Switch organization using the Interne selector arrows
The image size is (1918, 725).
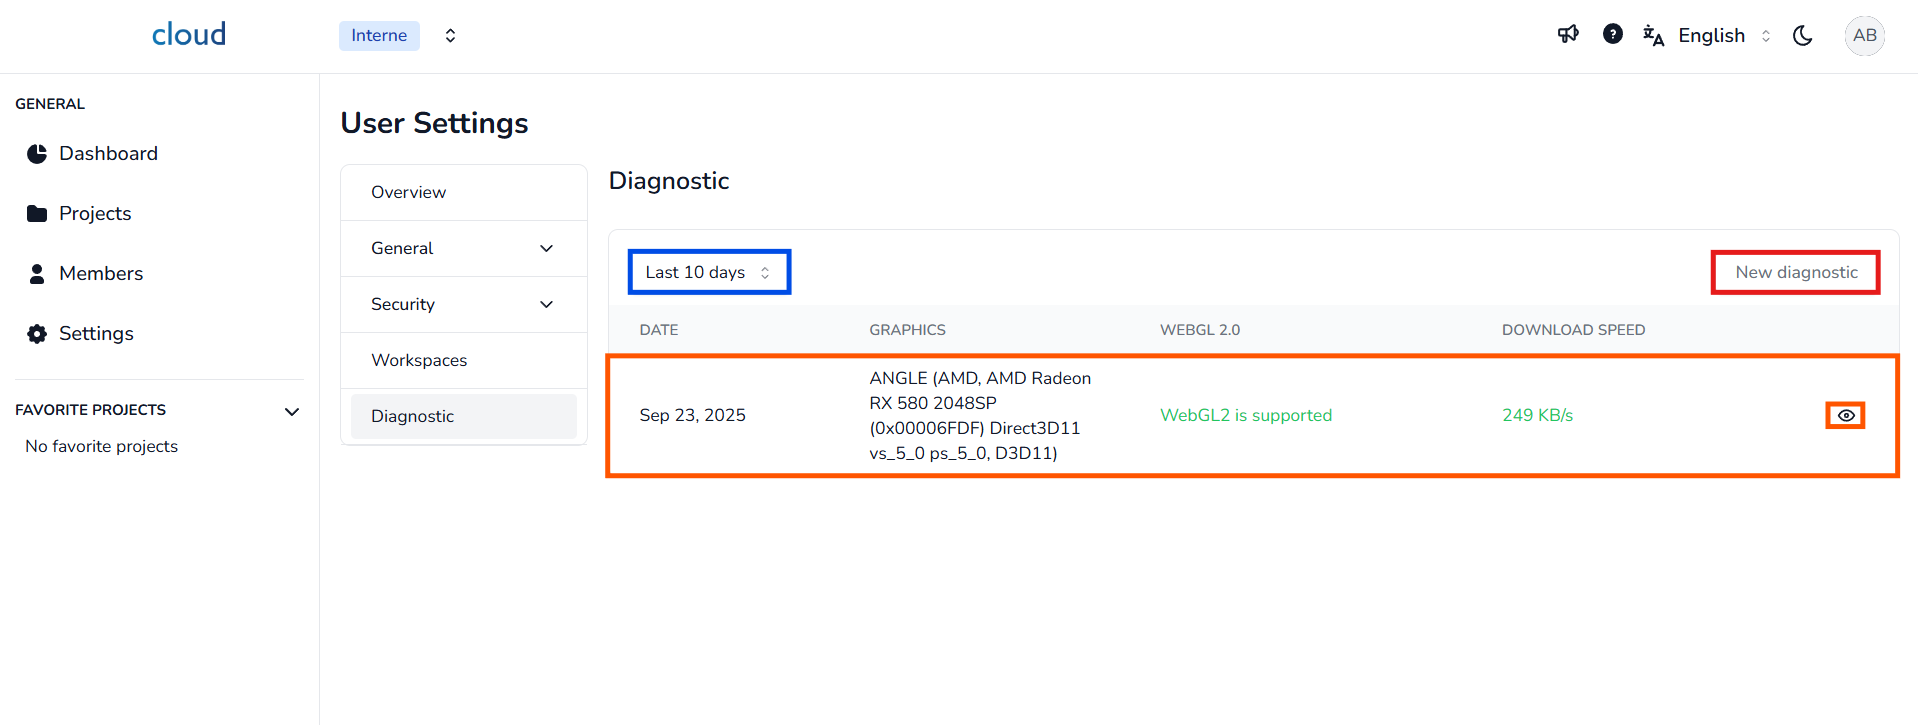450,36
